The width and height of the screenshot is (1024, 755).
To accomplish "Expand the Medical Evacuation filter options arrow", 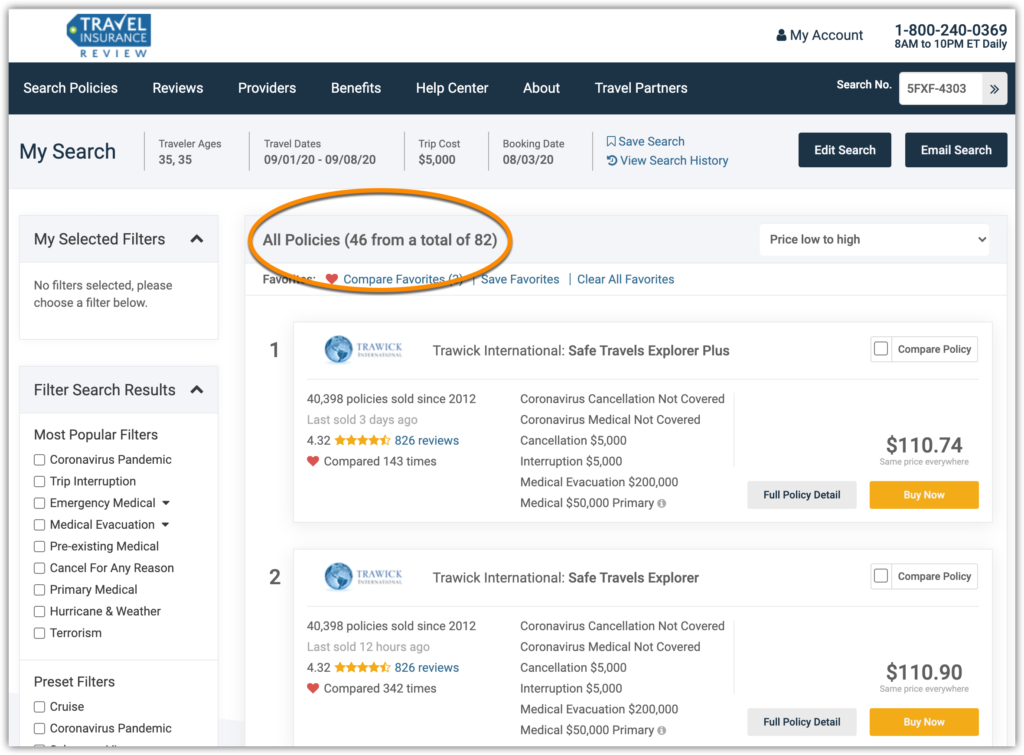I will pos(165,524).
